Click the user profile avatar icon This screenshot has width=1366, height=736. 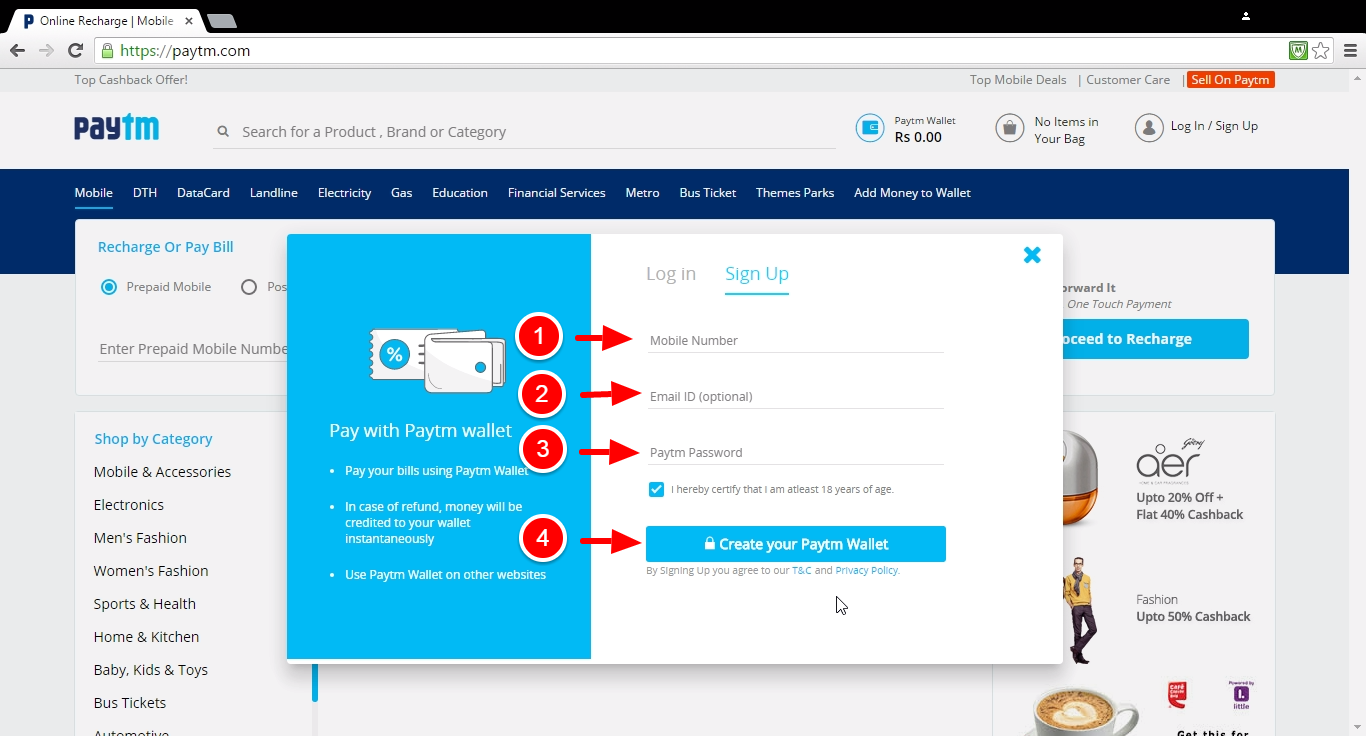tap(1149, 128)
